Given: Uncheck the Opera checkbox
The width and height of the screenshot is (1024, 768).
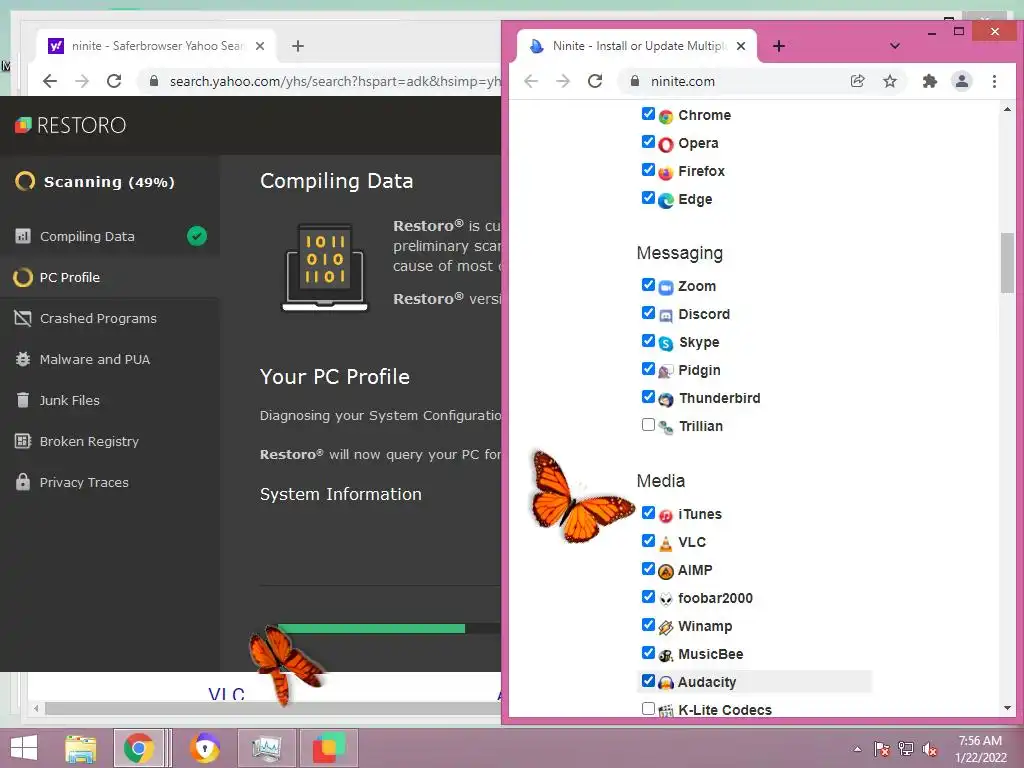Looking at the screenshot, I should tap(648, 142).
